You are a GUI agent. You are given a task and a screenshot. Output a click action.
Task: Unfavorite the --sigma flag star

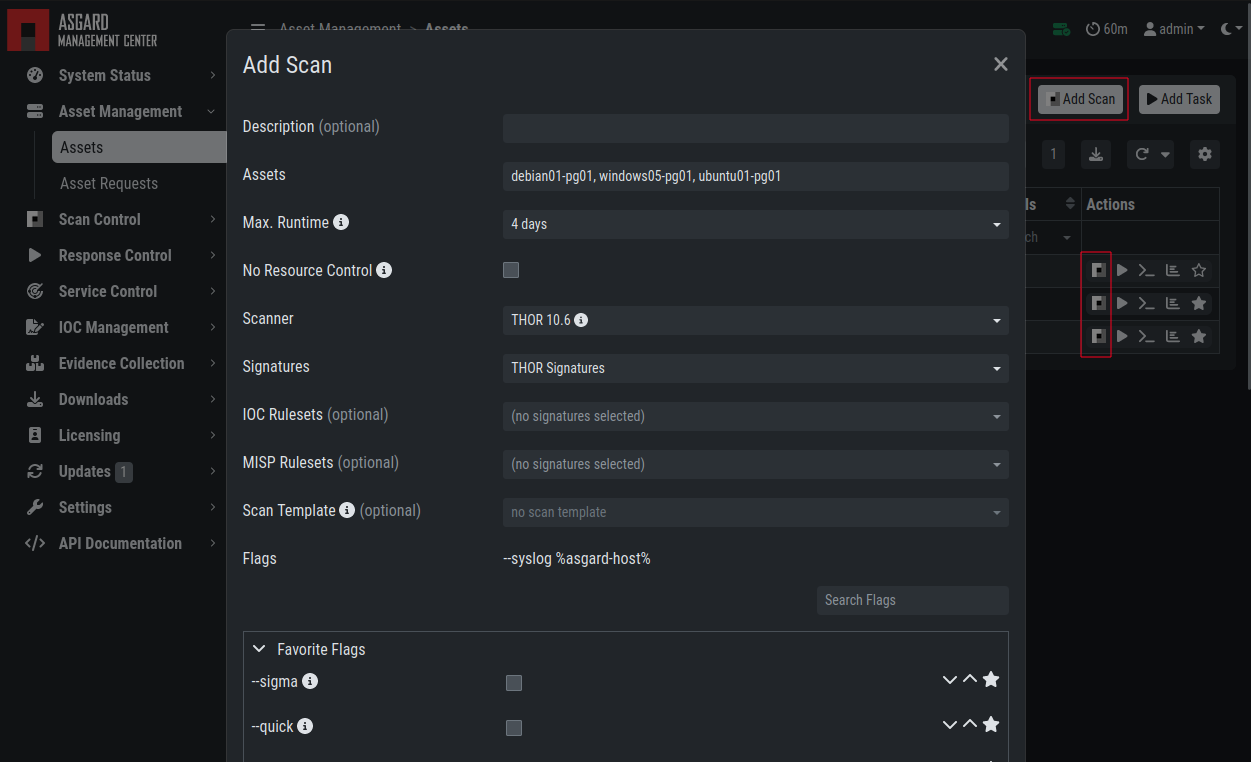[x=991, y=680]
